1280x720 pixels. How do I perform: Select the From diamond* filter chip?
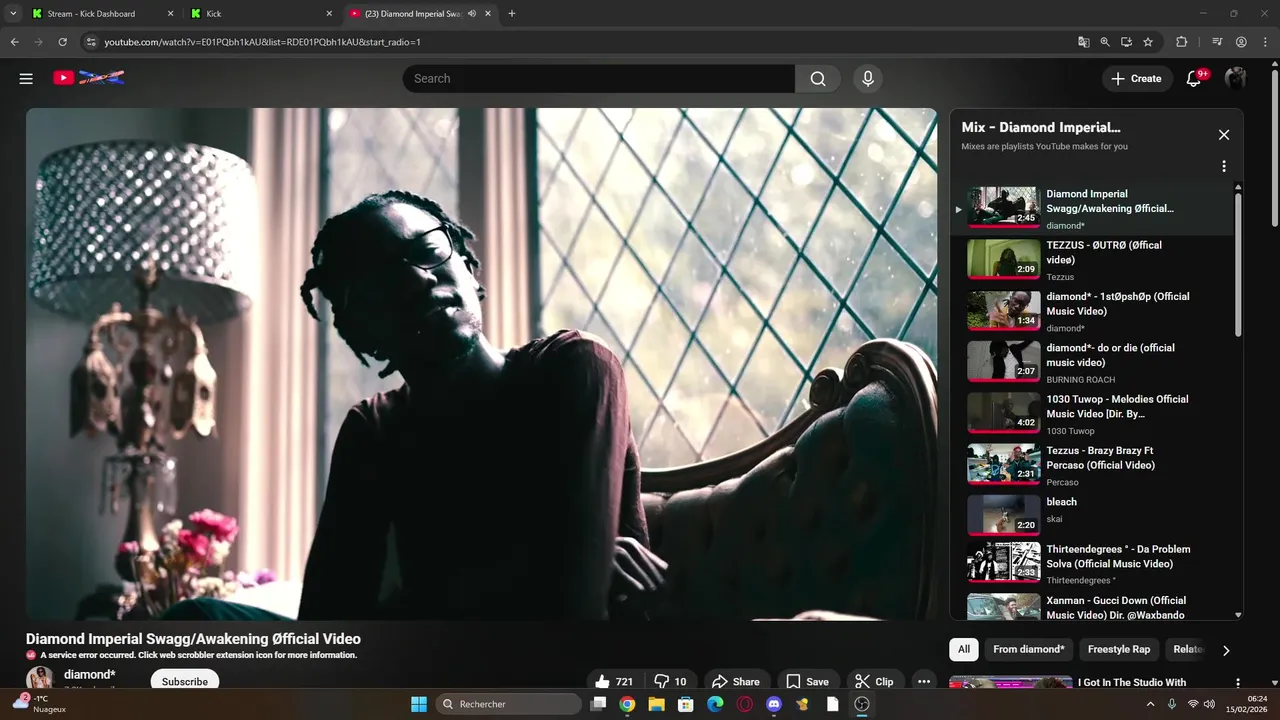click(x=1029, y=649)
